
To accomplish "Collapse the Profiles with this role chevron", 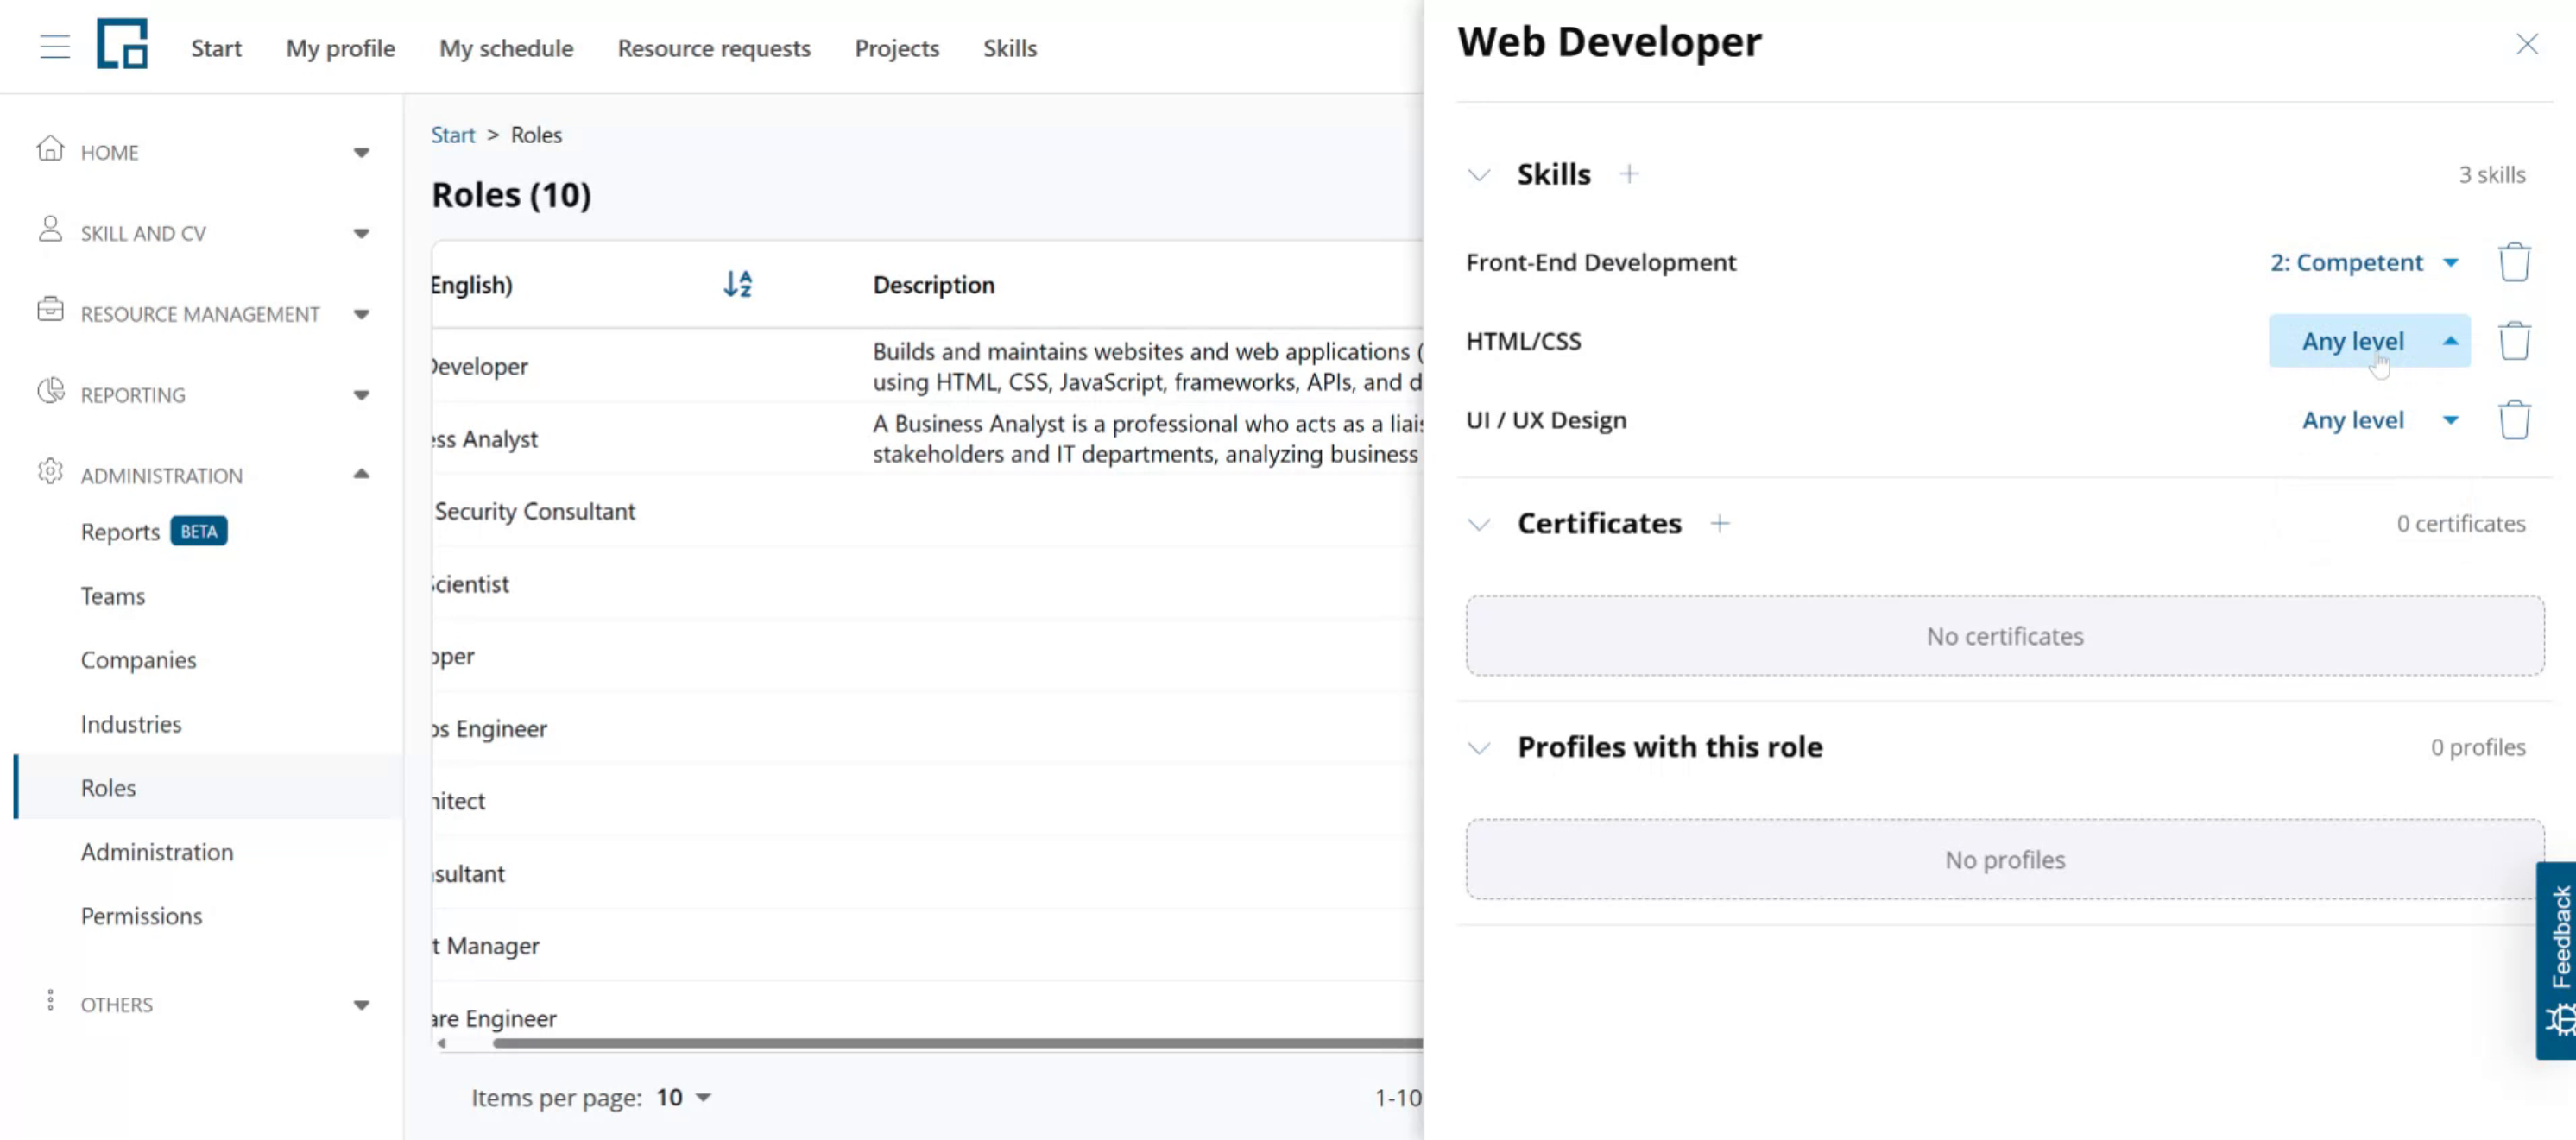I will coord(1479,748).
